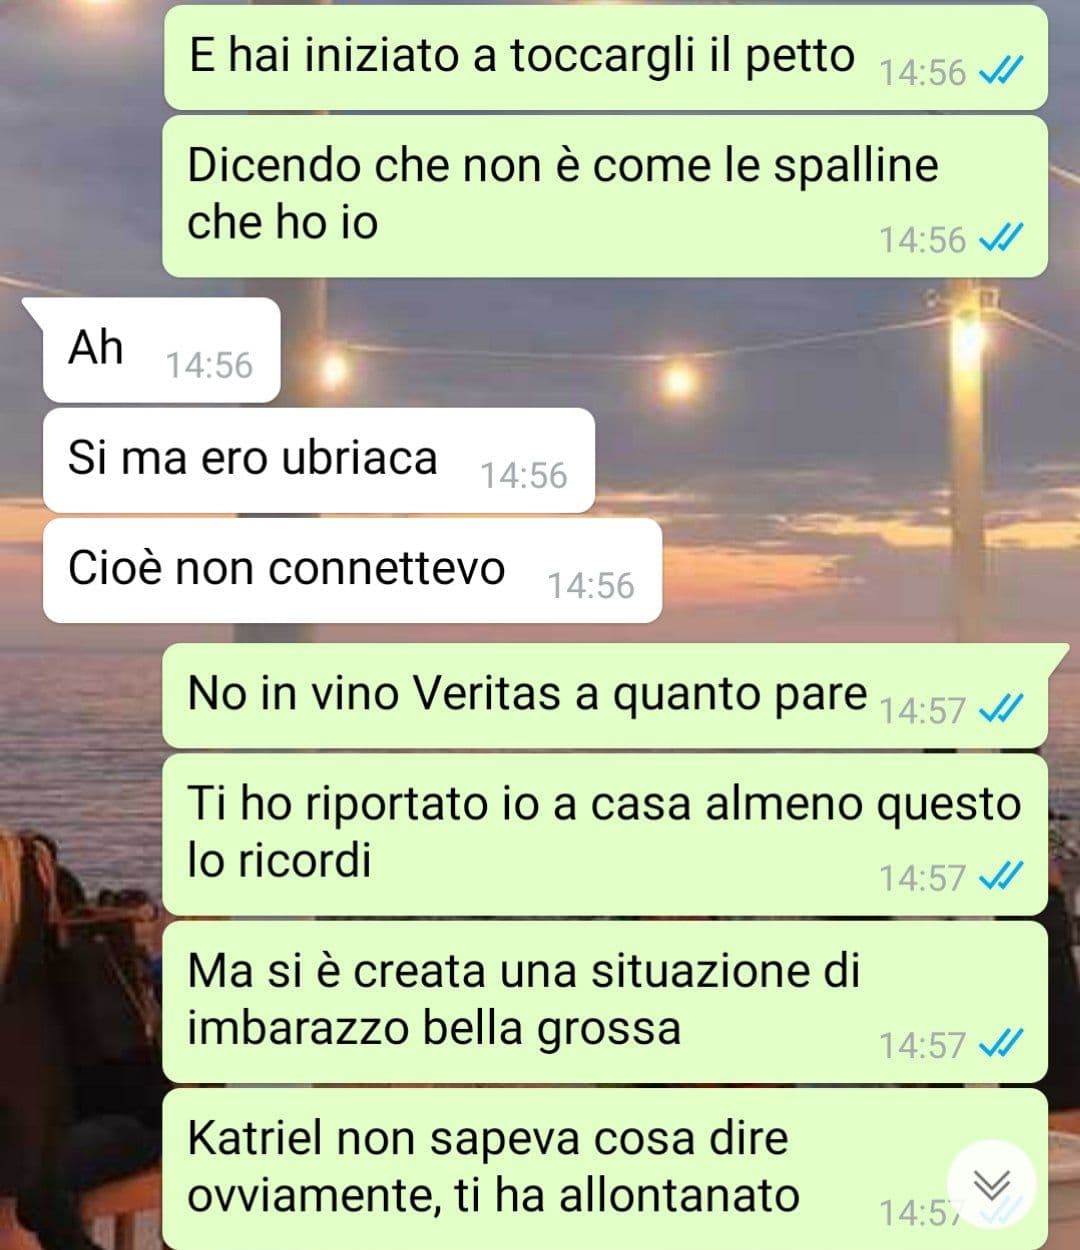Select the 'Cioè non connettevo' message bubble
Image resolution: width=1080 pixels, height=1250 pixels.
click(x=352, y=570)
